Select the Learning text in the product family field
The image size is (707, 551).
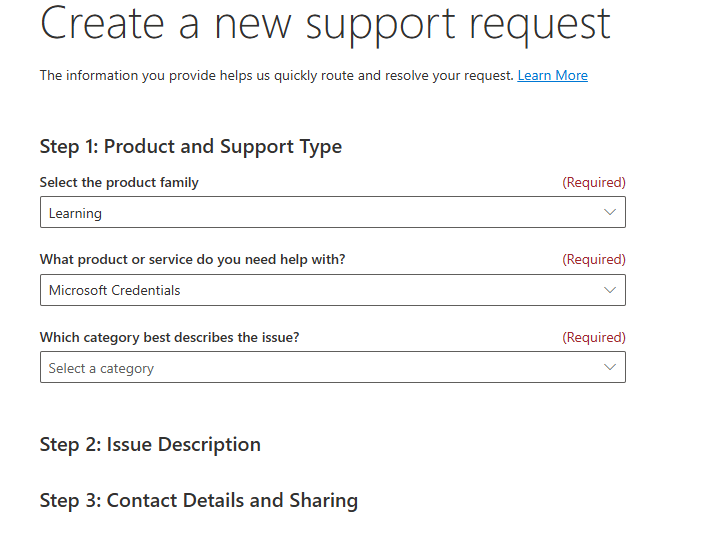(76, 213)
